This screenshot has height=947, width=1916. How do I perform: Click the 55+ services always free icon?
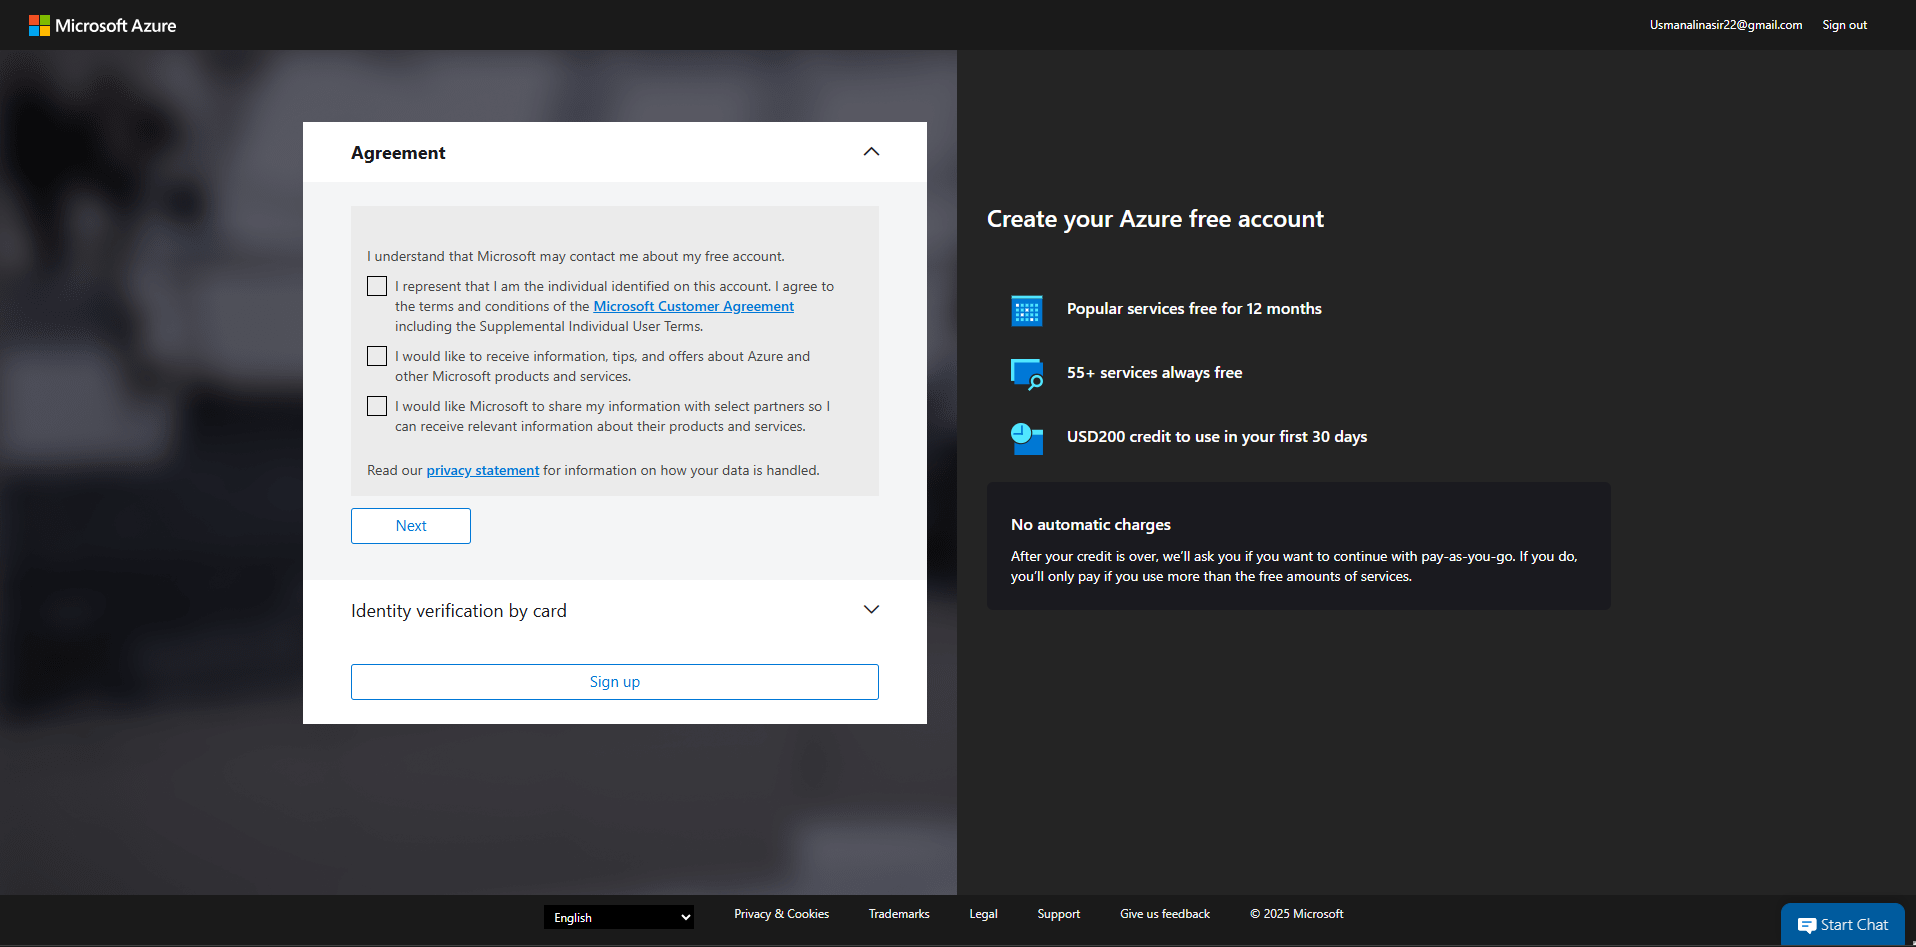tap(1026, 374)
